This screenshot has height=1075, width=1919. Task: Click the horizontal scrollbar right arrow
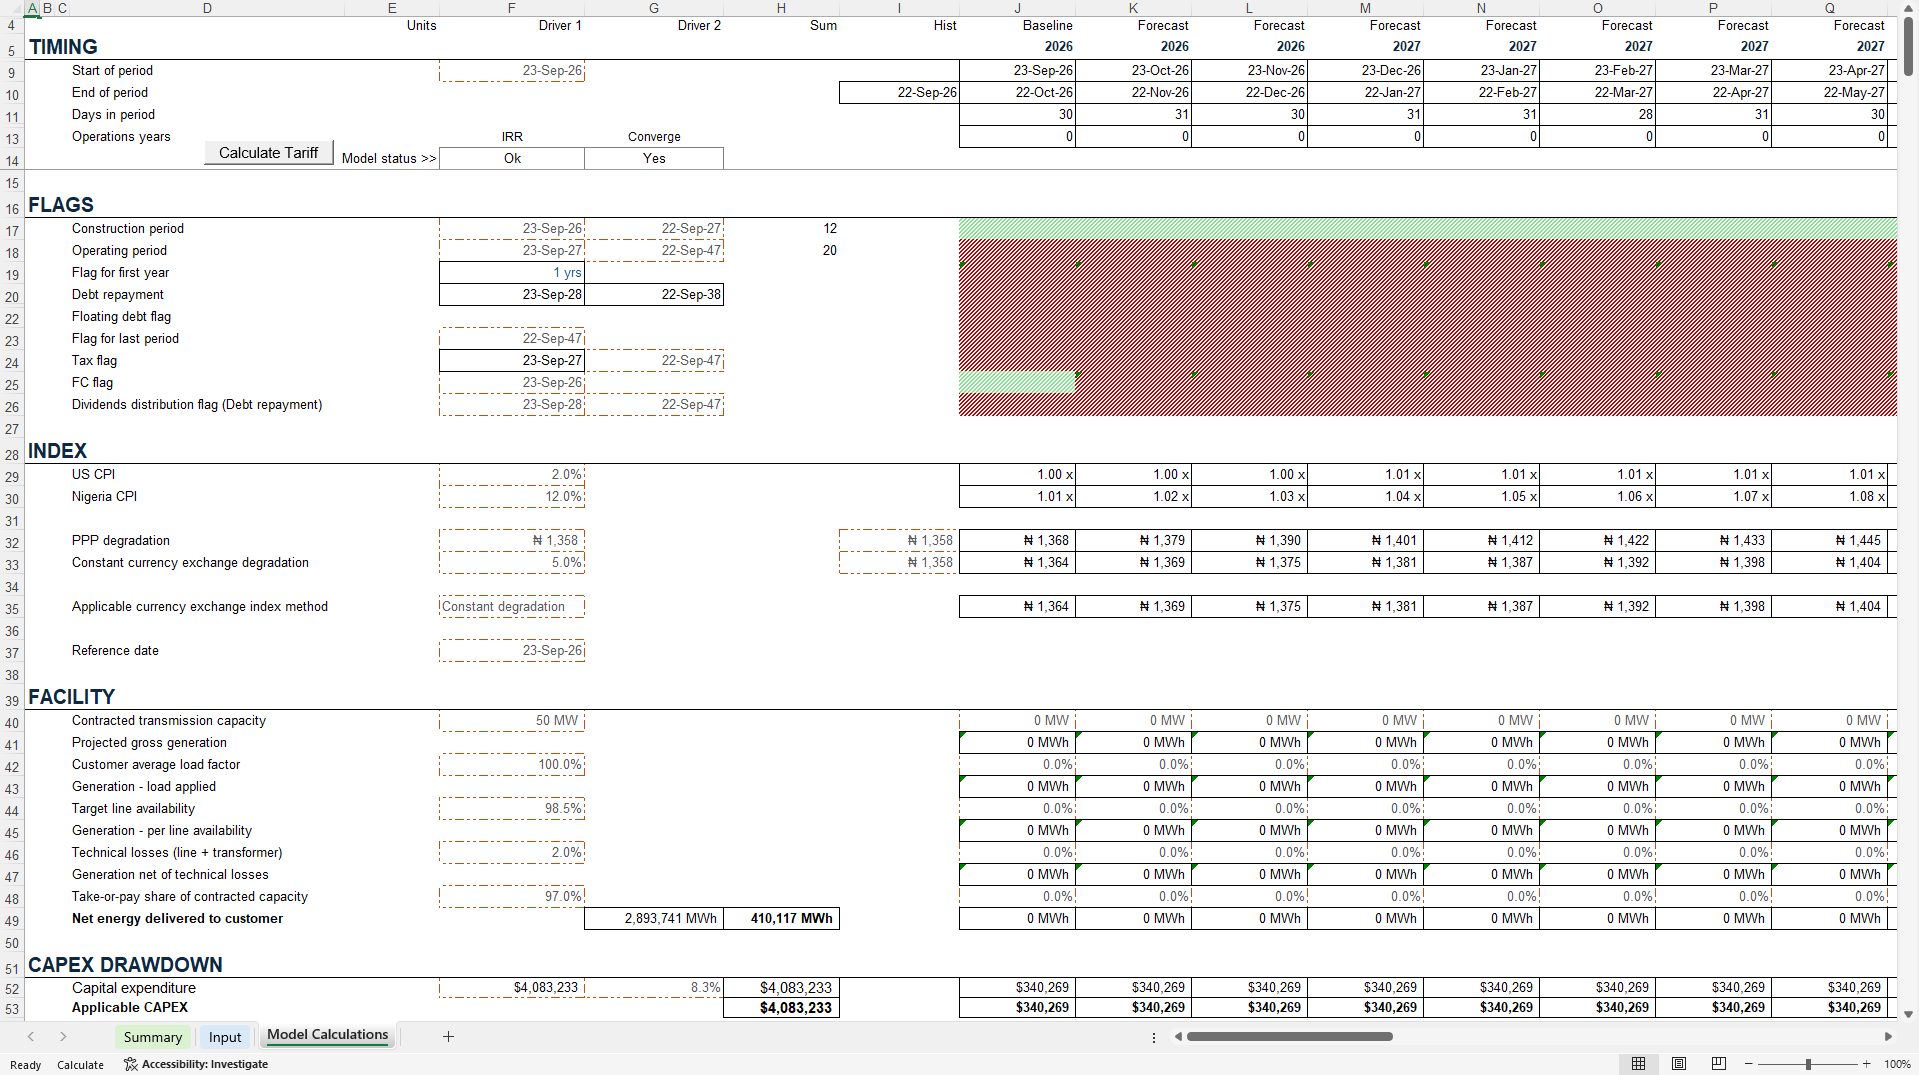click(1888, 1037)
